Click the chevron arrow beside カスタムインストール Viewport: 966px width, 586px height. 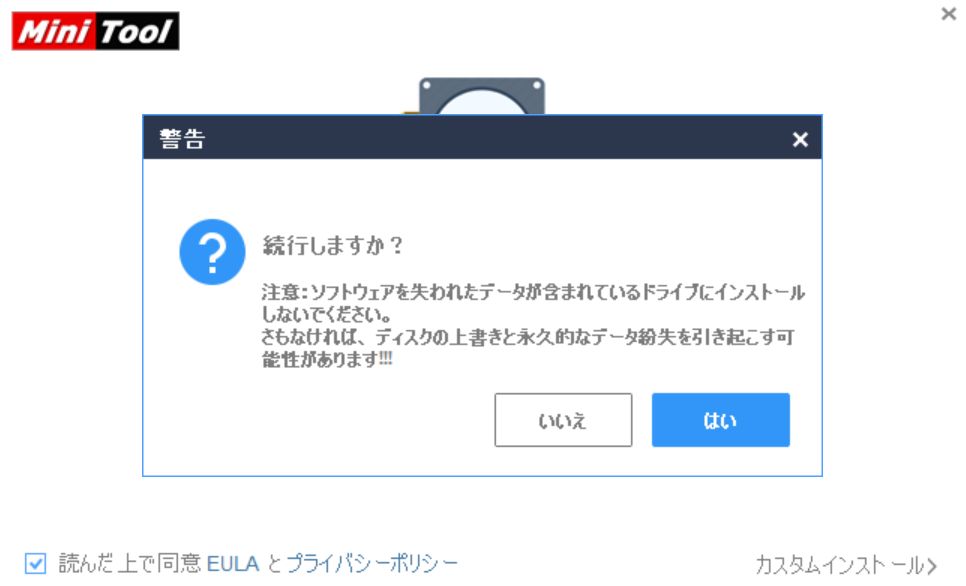click(x=931, y=565)
